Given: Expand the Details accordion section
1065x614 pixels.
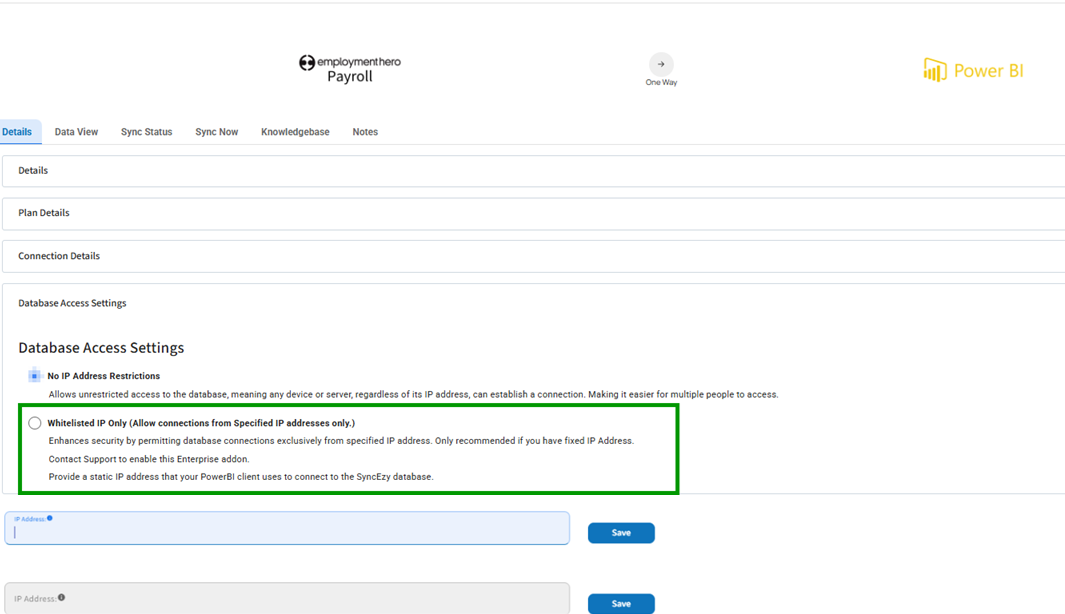Looking at the screenshot, I should [x=533, y=170].
